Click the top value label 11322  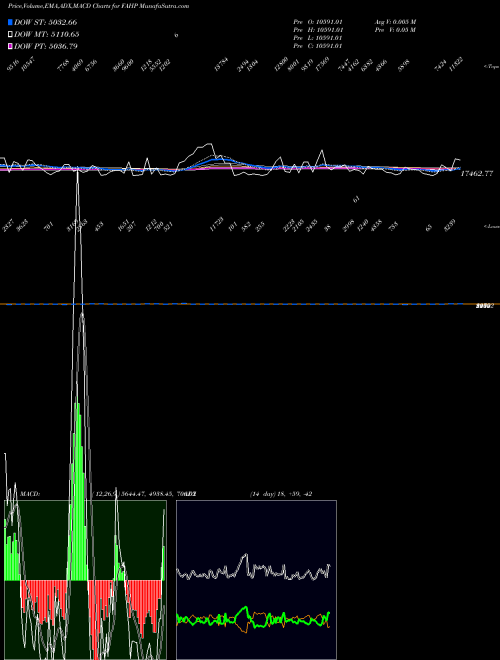[x=456, y=64]
